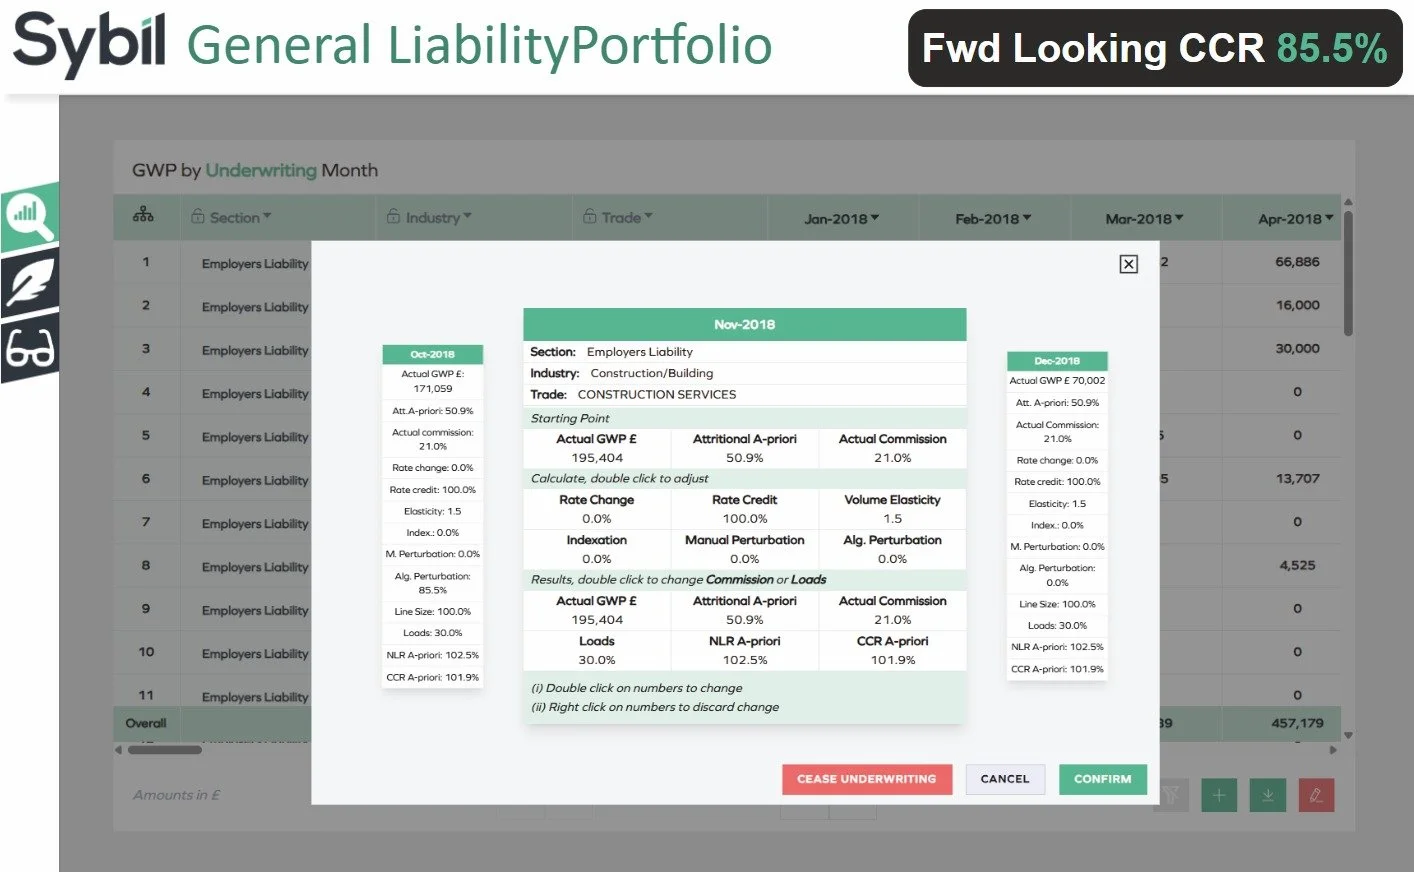Click the Loads 30.0% value in Nov-2018 results

tap(597, 660)
